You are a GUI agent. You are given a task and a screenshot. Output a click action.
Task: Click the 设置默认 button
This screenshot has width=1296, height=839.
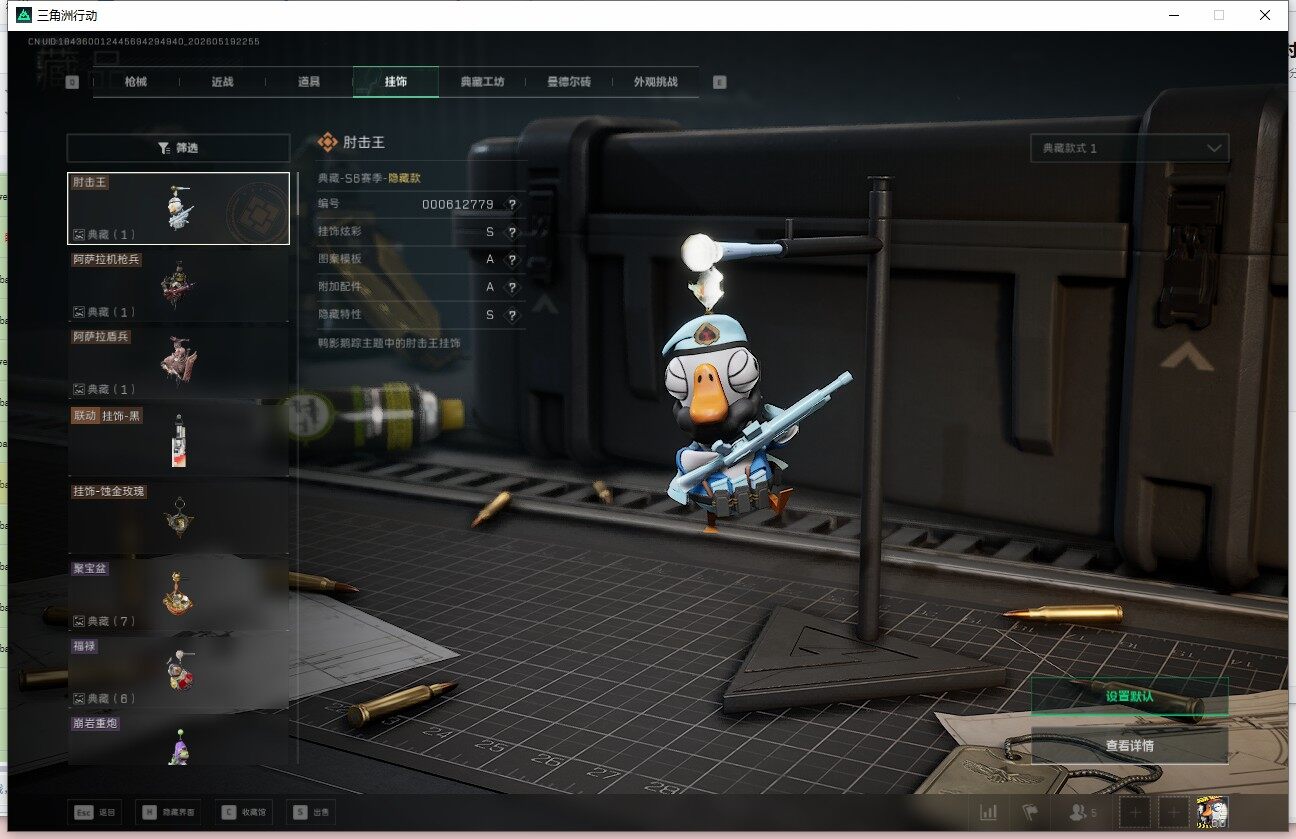1129,697
